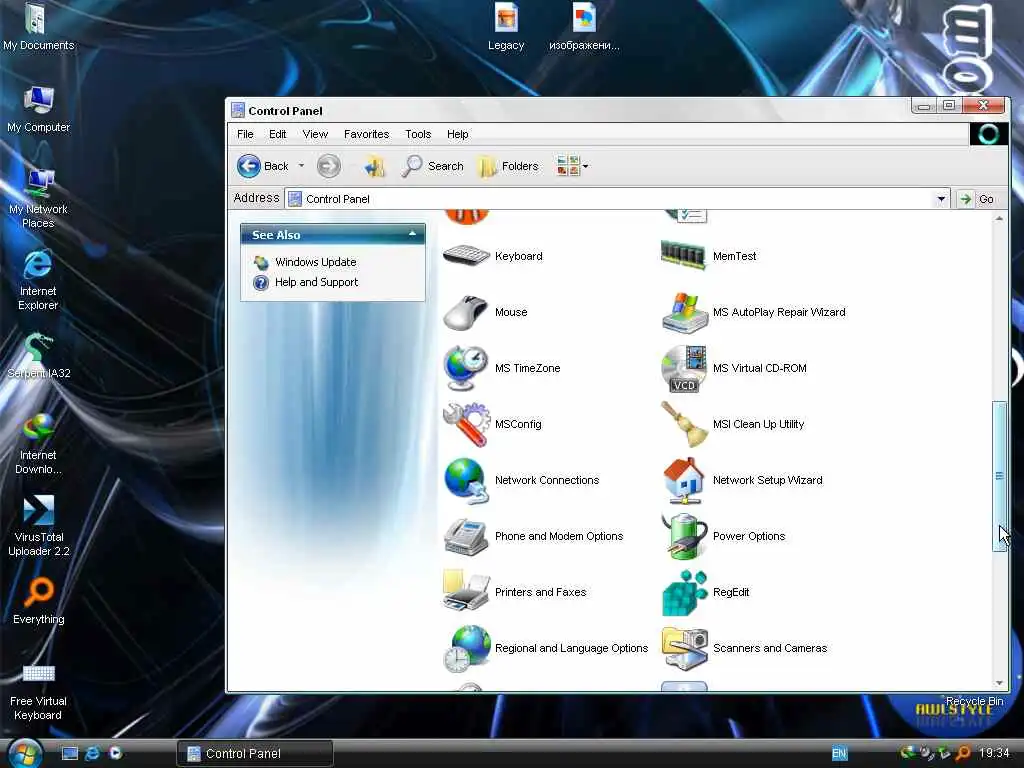Click the scrollbar up arrow
Image resolution: width=1024 pixels, height=768 pixels.
(999, 219)
